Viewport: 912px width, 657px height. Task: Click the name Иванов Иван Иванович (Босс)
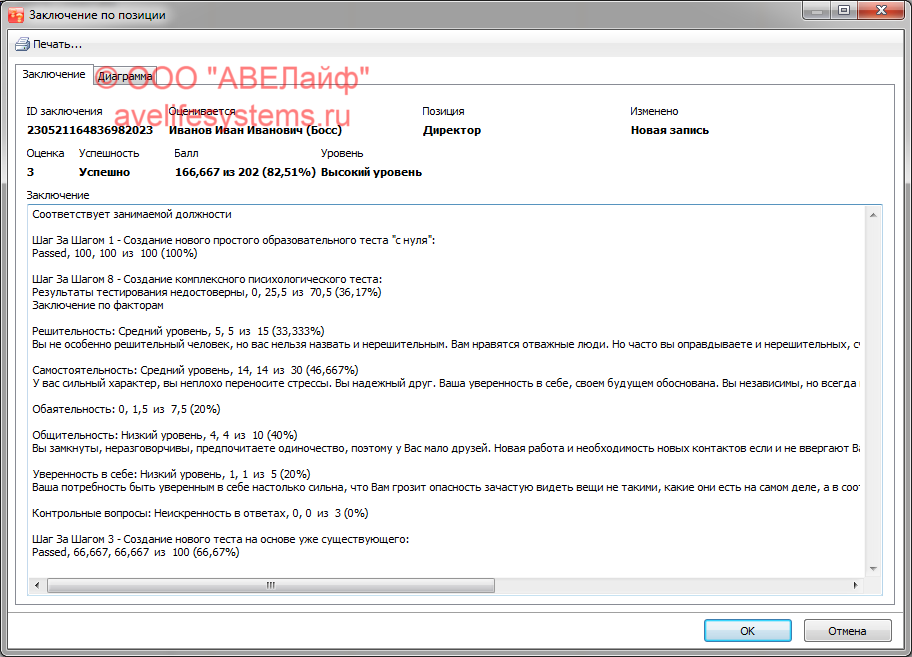[255, 130]
